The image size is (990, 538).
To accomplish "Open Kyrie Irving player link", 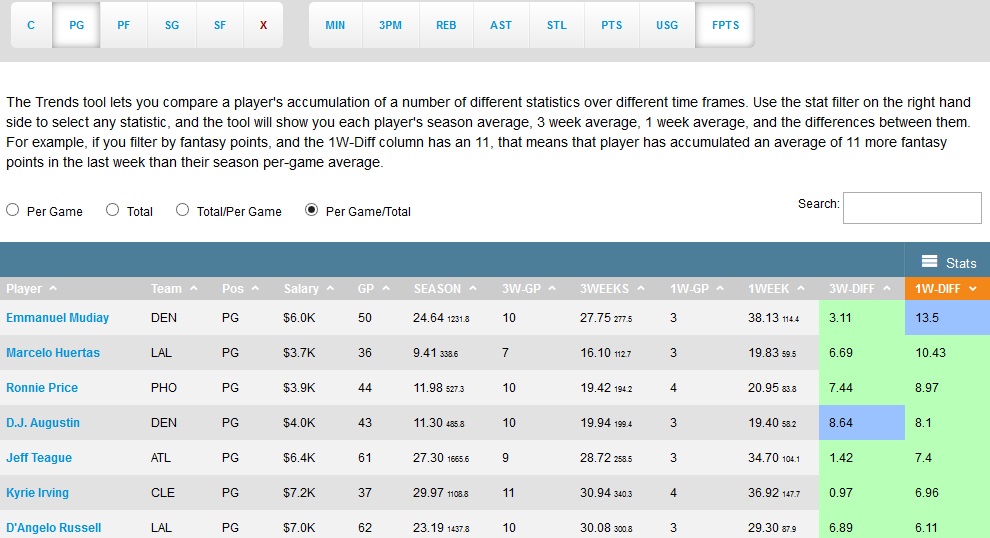I will tap(37, 493).
